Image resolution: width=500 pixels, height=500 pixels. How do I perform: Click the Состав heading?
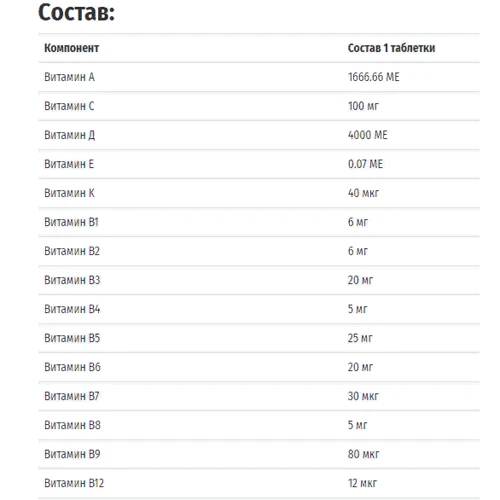(76, 12)
